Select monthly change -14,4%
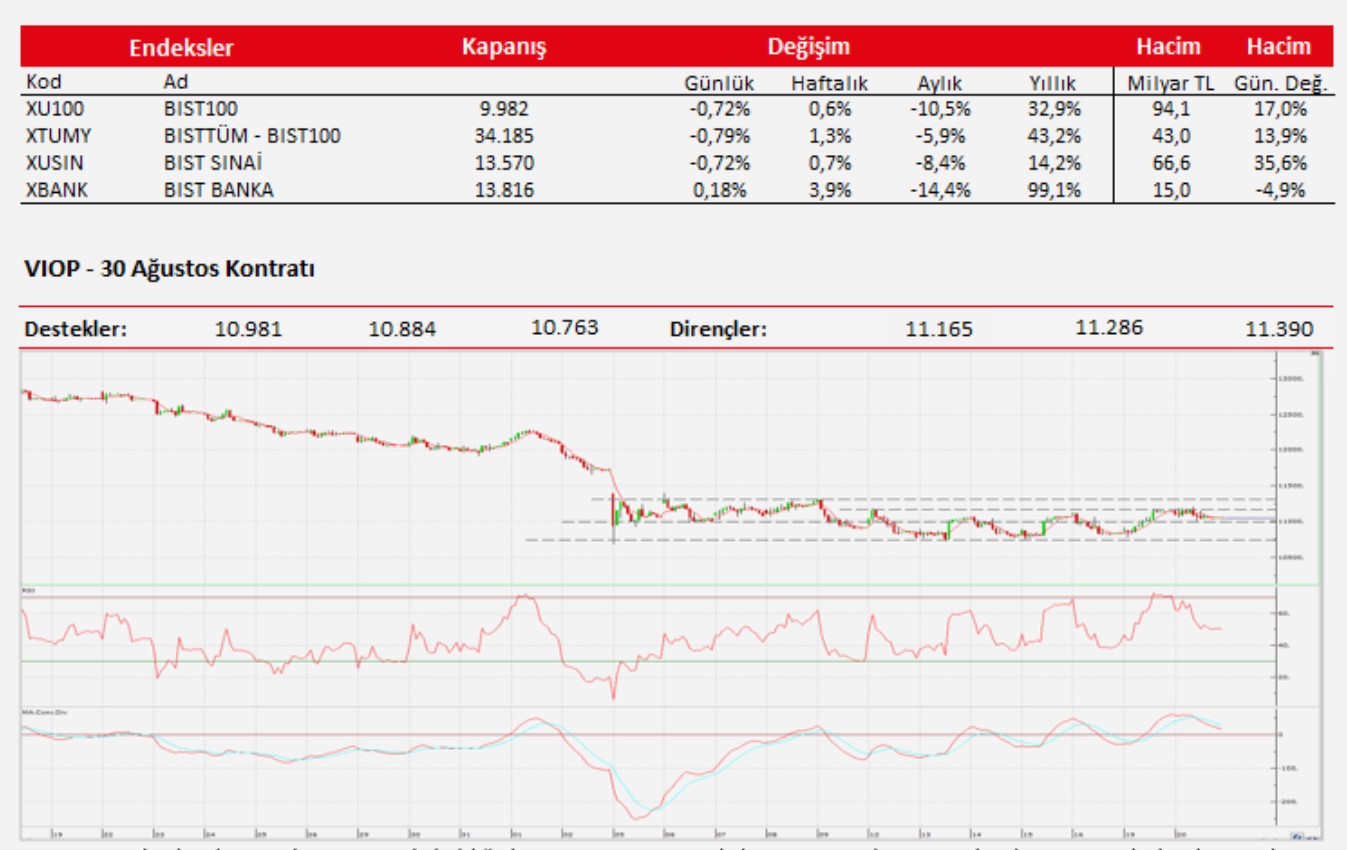 pos(940,190)
